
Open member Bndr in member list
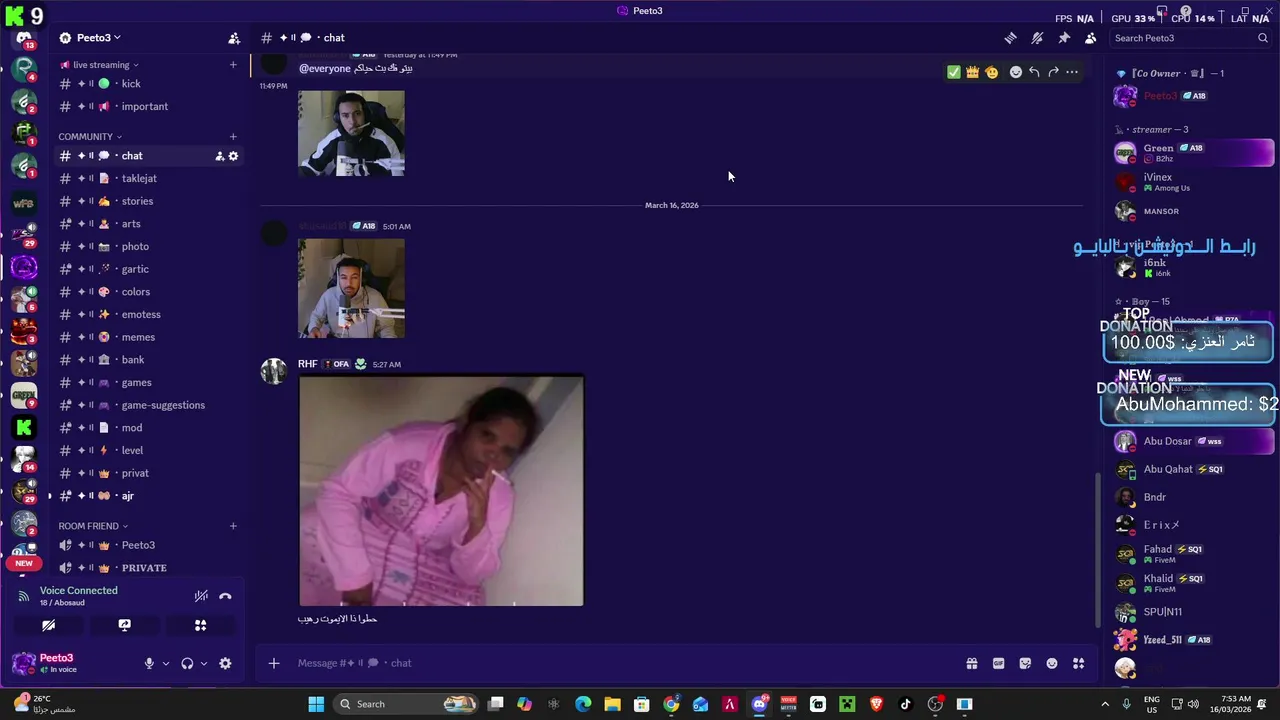pyautogui.click(x=1193, y=497)
